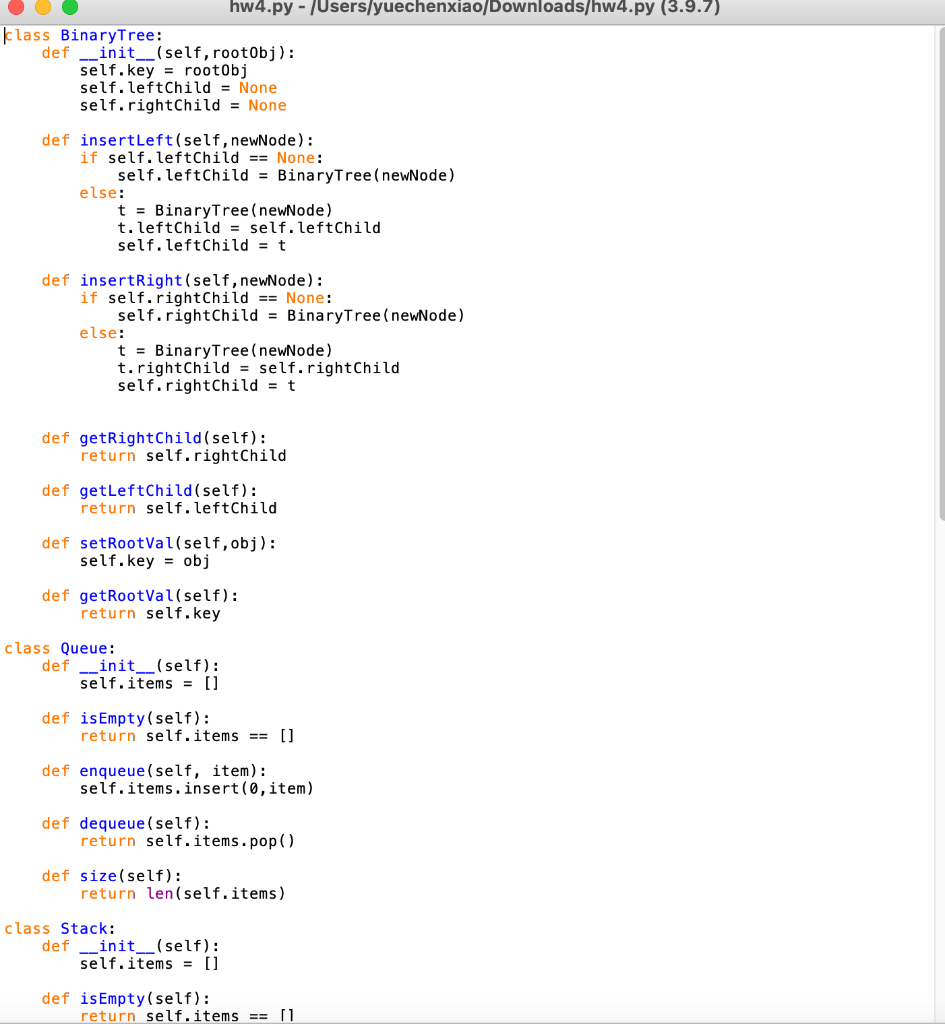945x1024 pixels.
Task: Click the getRightChild function definition
Action: tap(140, 438)
